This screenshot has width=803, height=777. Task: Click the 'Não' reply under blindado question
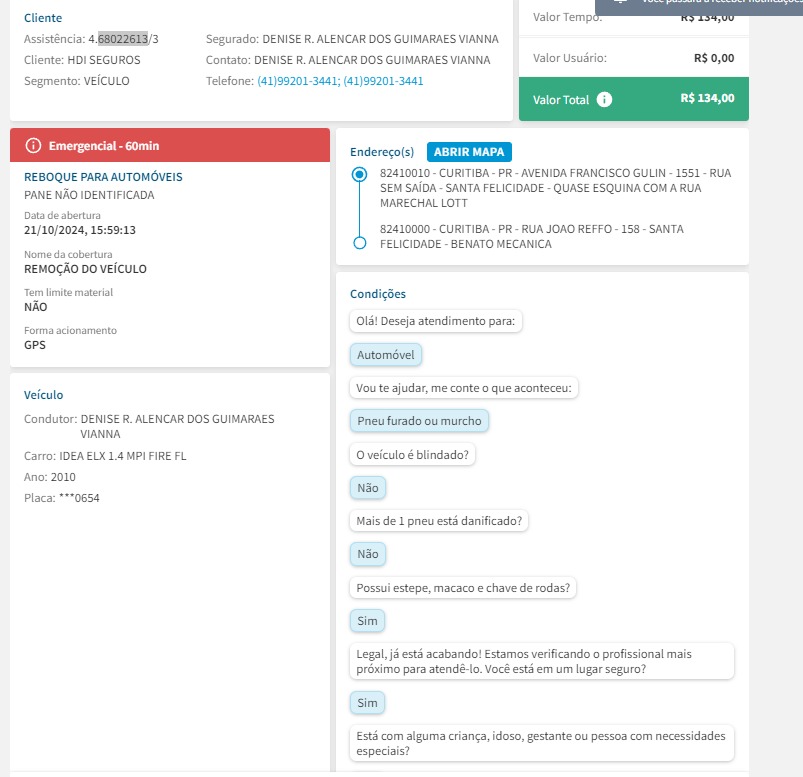point(367,488)
